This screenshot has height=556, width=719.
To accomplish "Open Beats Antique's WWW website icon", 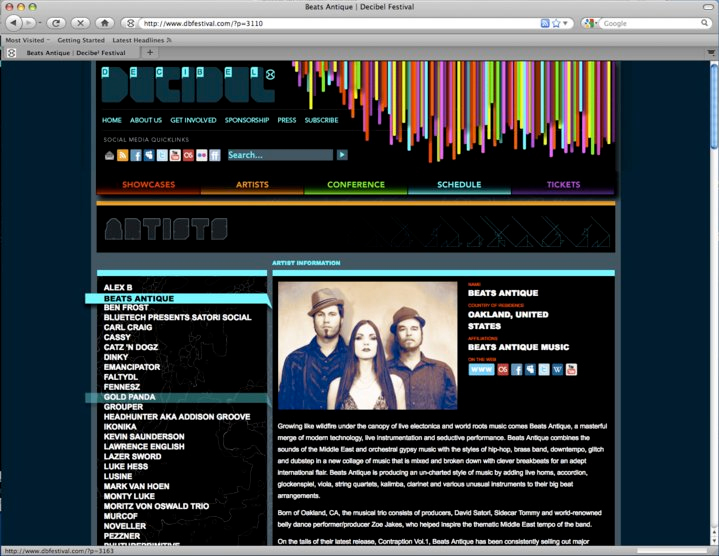I will pyautogui.click(x=481, y=369).
